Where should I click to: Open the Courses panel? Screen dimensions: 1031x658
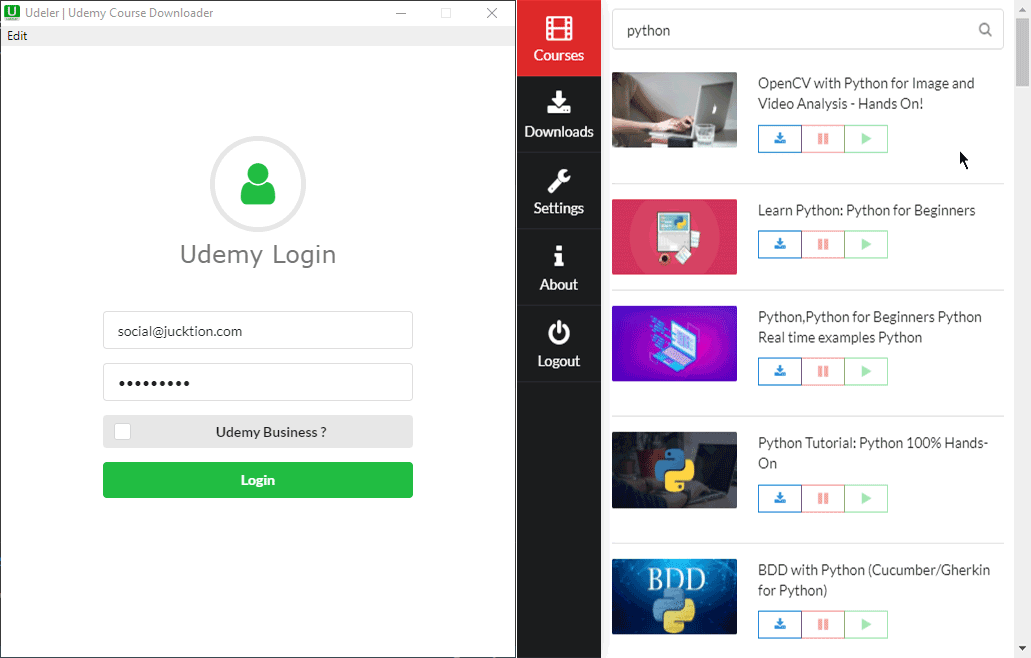pos(558,38)
